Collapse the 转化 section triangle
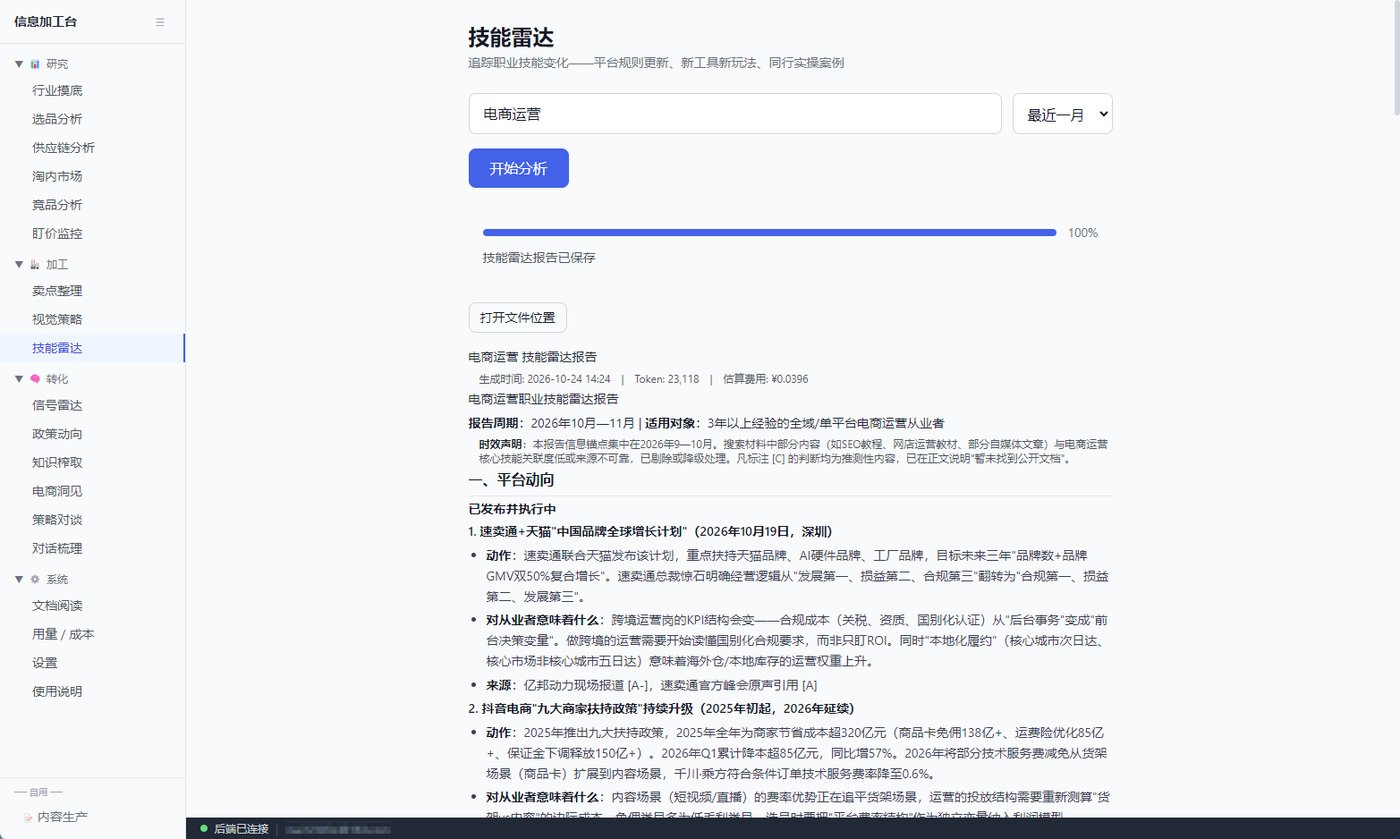This screenshot has height=839, width=1400. pos(19,379)
